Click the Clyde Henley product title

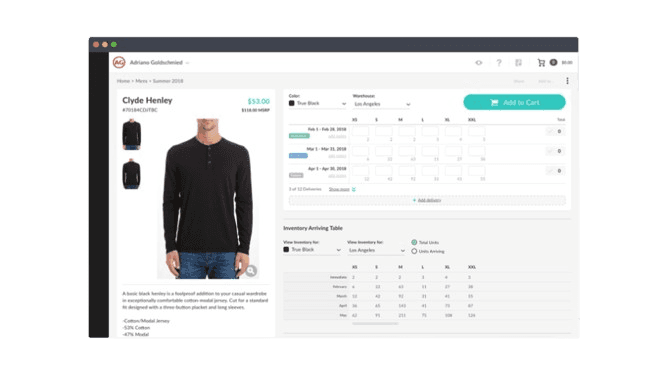point(147,100)
